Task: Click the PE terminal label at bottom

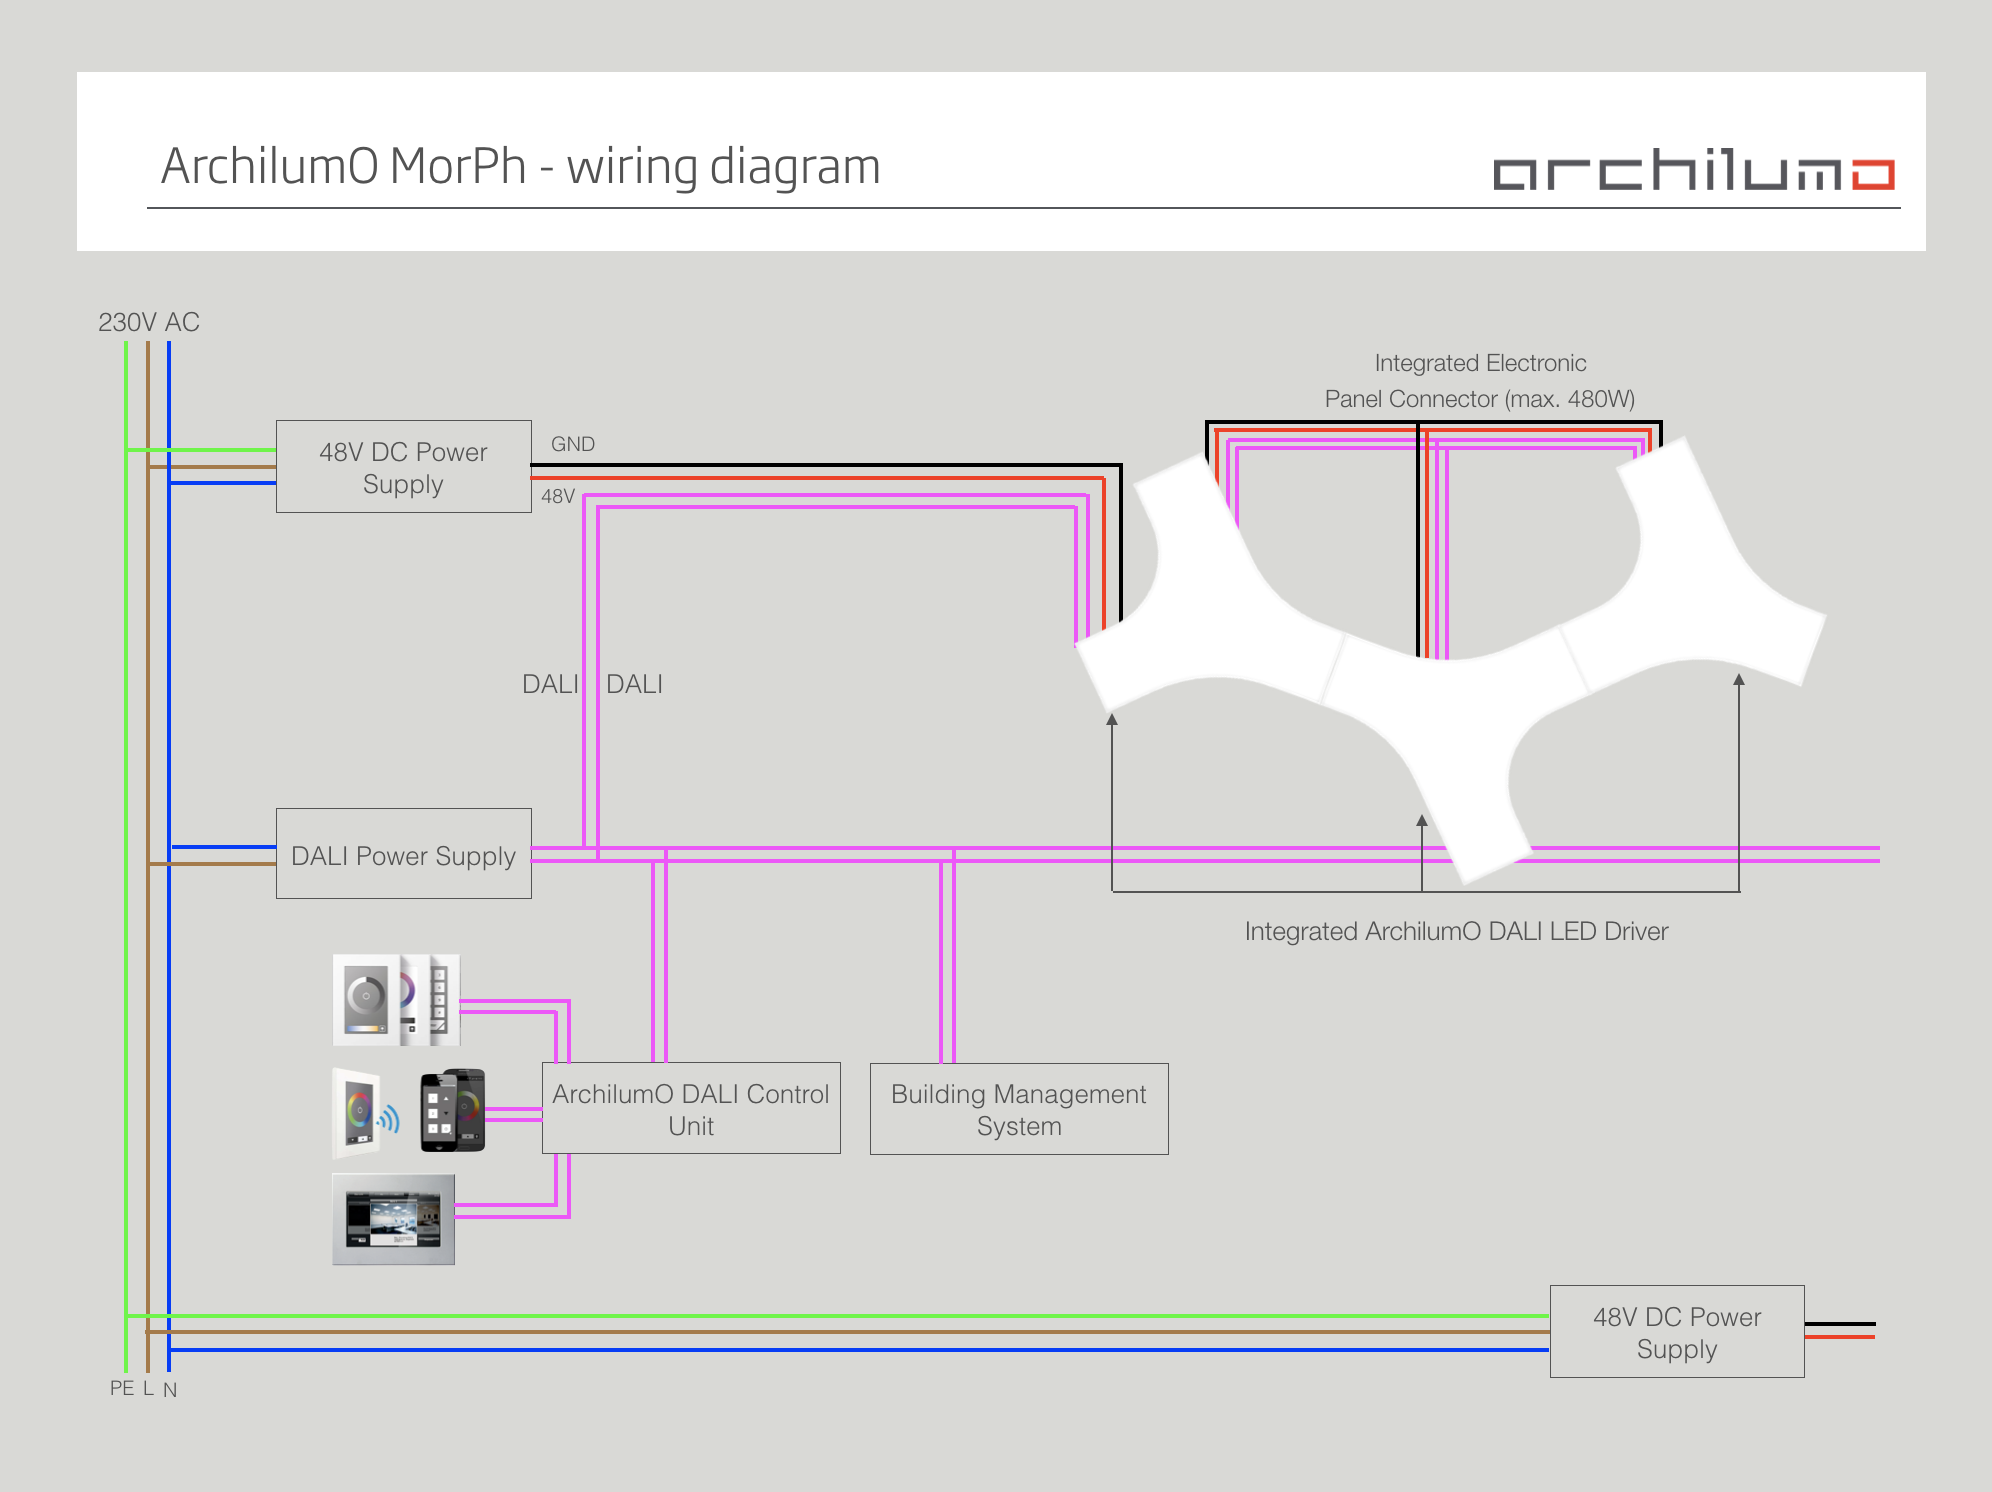Action: pos(121,1388)
